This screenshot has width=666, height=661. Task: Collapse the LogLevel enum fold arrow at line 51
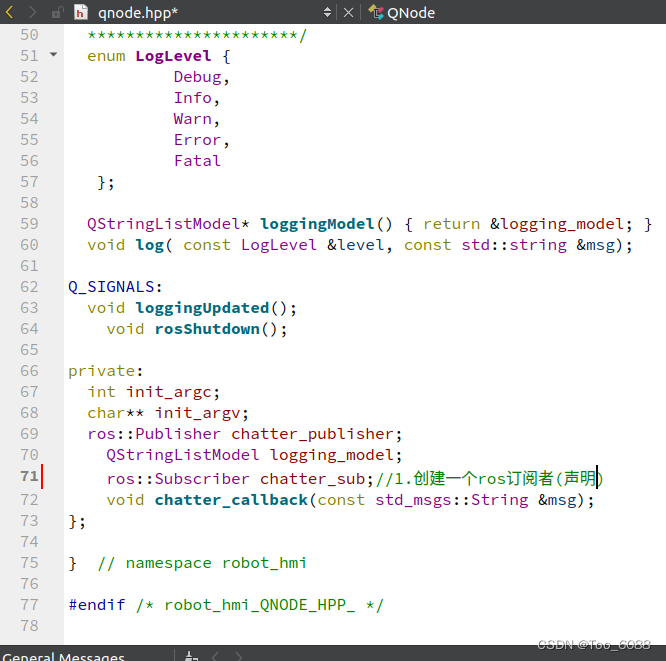[54, 54]
